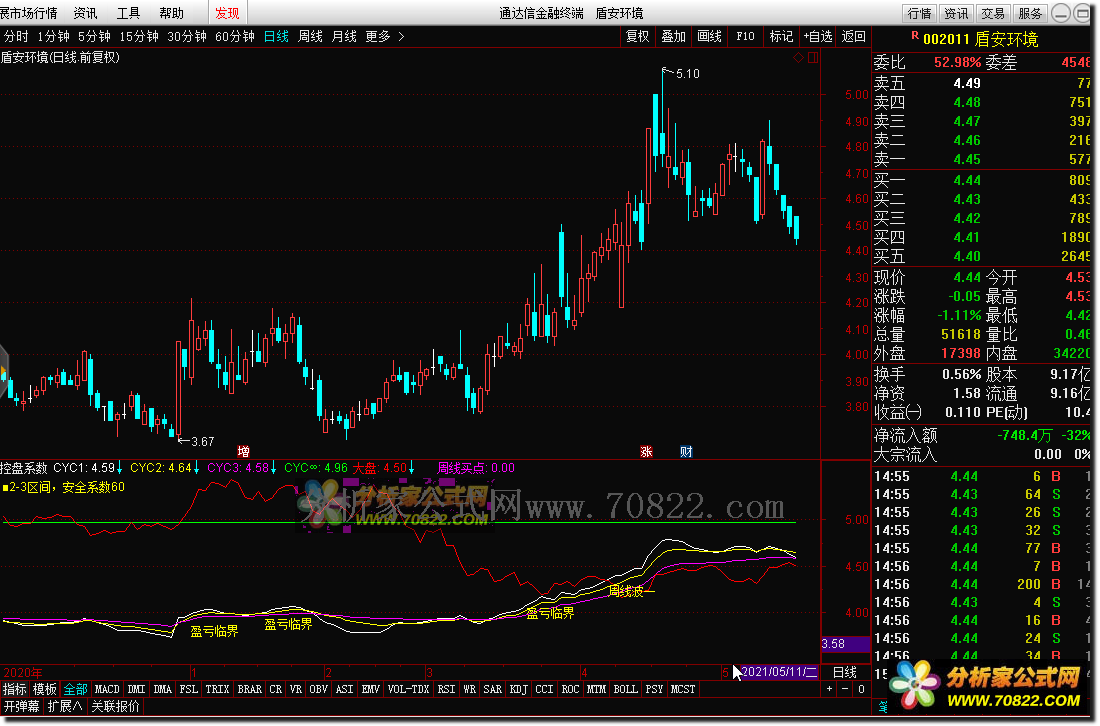Open the 工具 menu
The image size is (1100, 726).
click(128, 13)
